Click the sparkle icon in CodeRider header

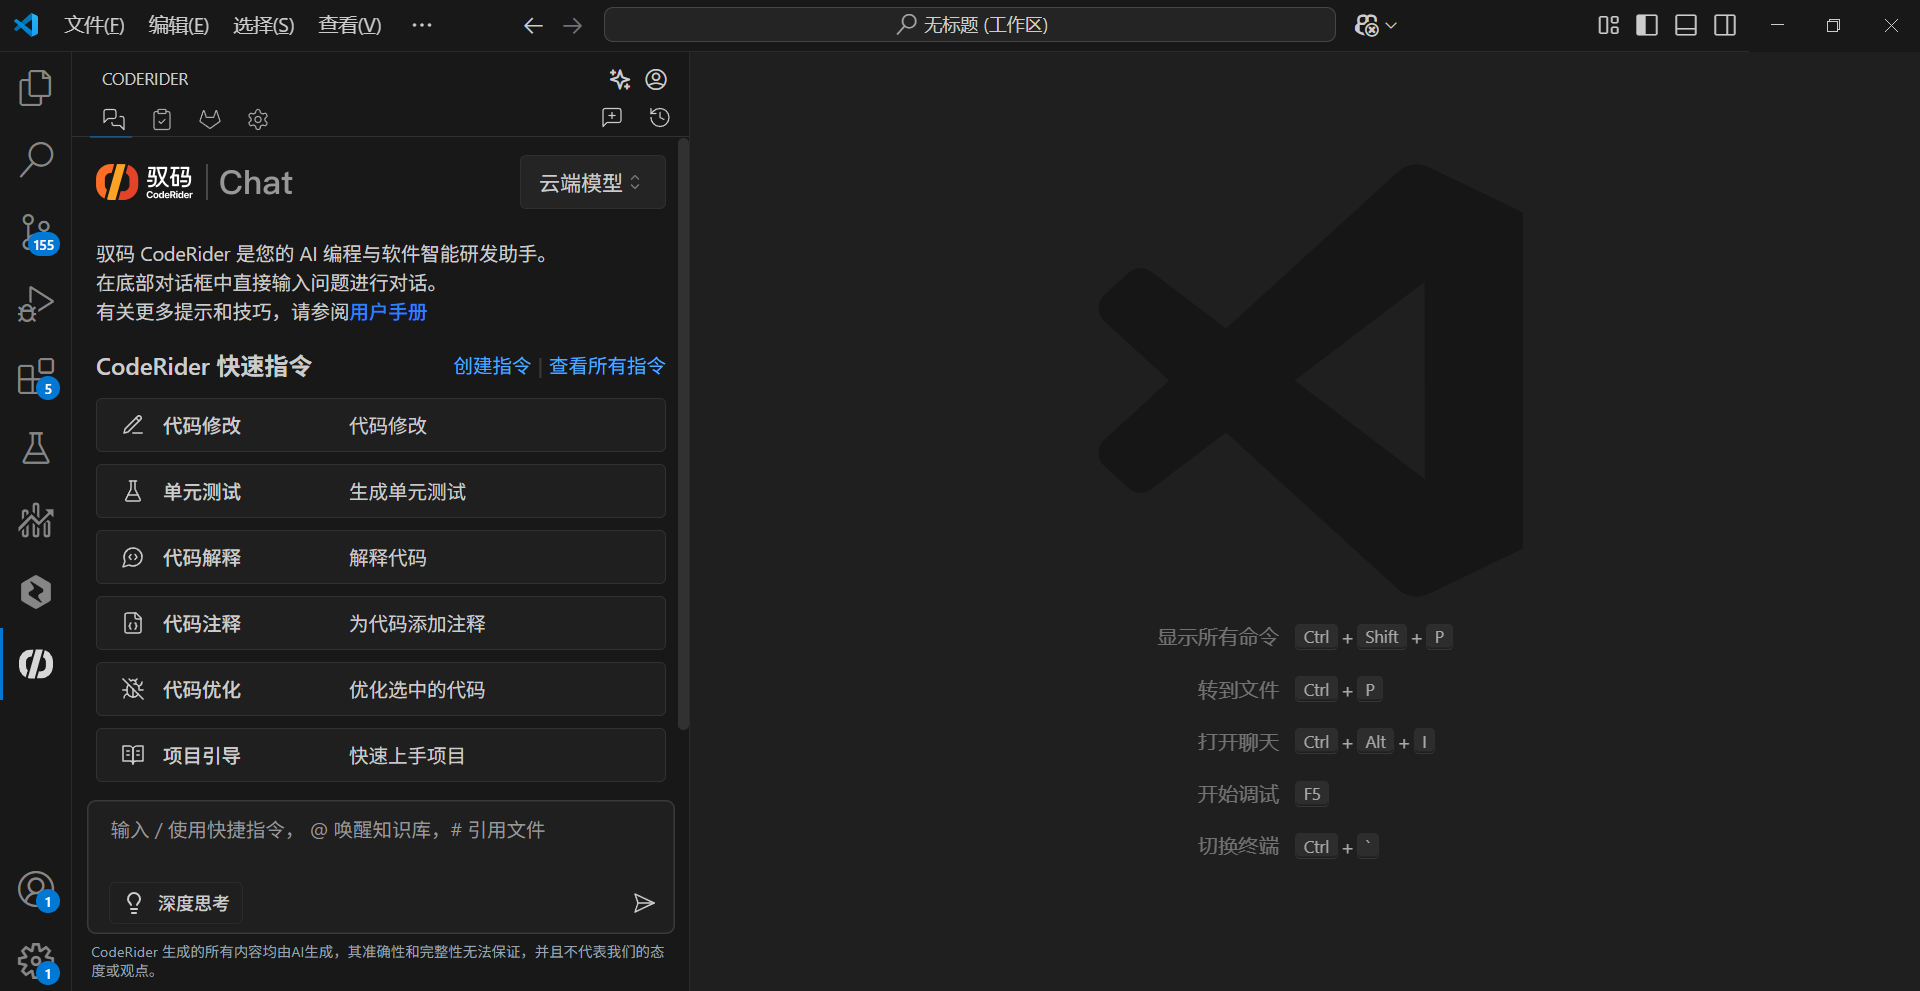click(x=620, y=79)
